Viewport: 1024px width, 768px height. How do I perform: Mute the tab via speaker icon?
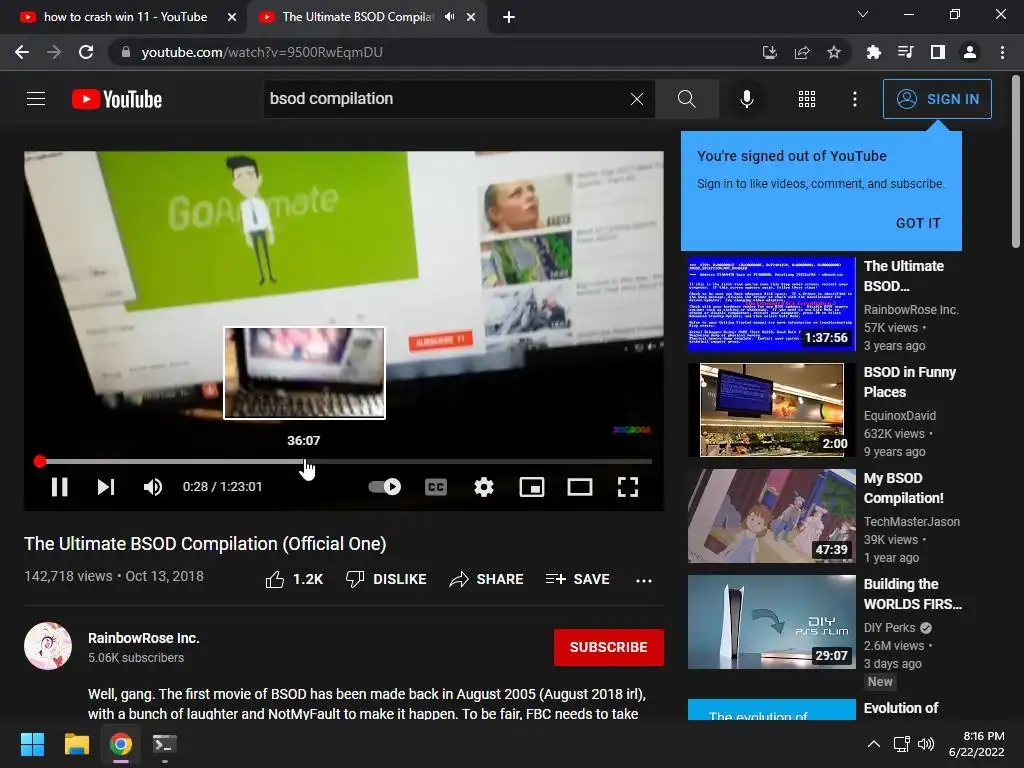point(449,17)
